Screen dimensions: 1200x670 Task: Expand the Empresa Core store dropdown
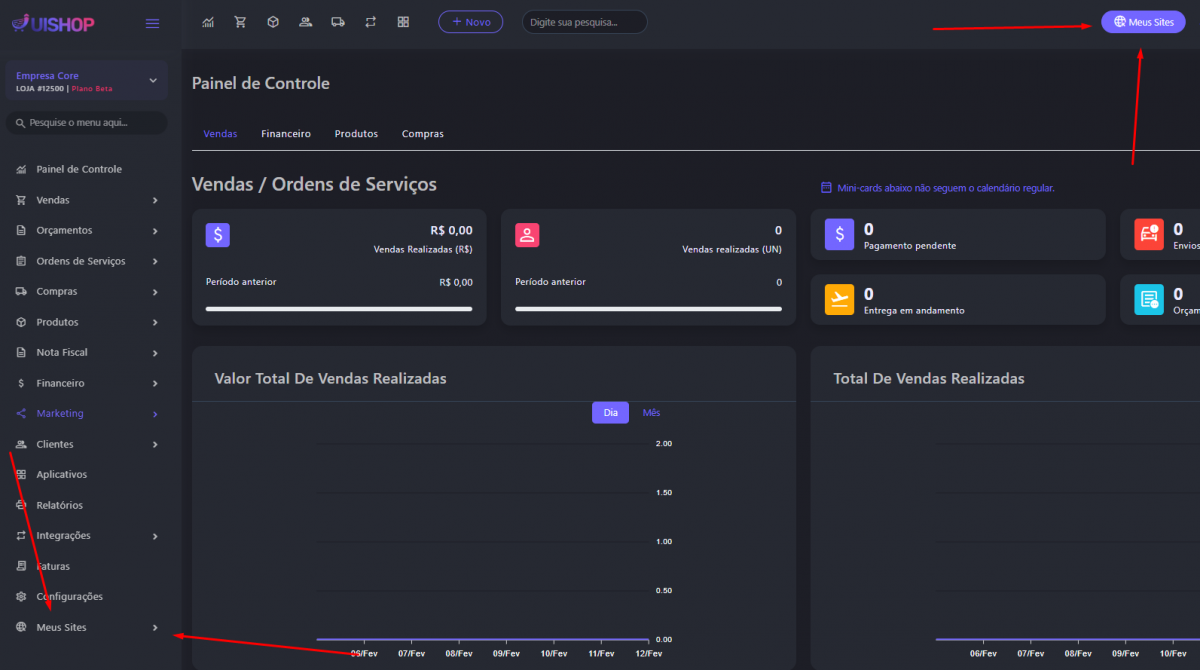pyautogui.click(x=153, y=80)
